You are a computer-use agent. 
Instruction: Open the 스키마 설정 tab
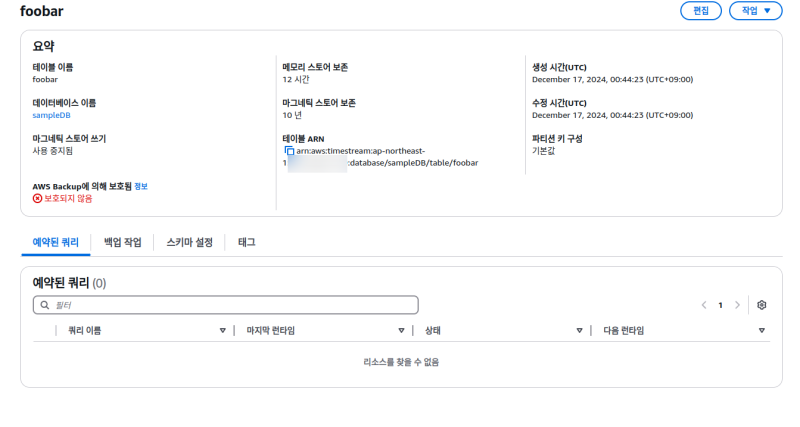pyautogui.click(x=189, y=242)
